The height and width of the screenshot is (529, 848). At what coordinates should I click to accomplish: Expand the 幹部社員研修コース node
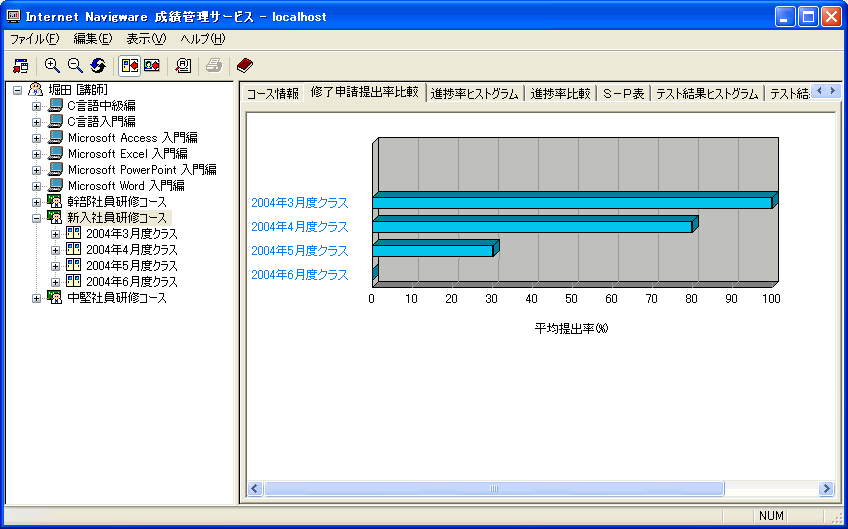(x=36, y=202)
